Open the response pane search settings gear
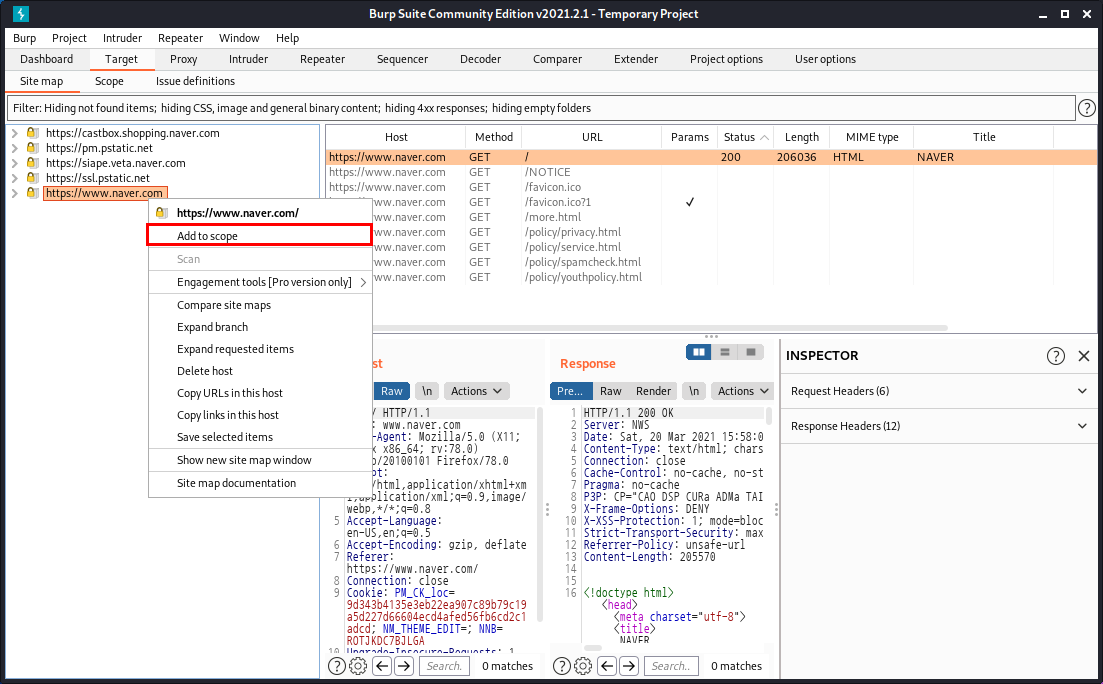The width and height of the screenshot is (1103, 684). (x=583, y=666)
